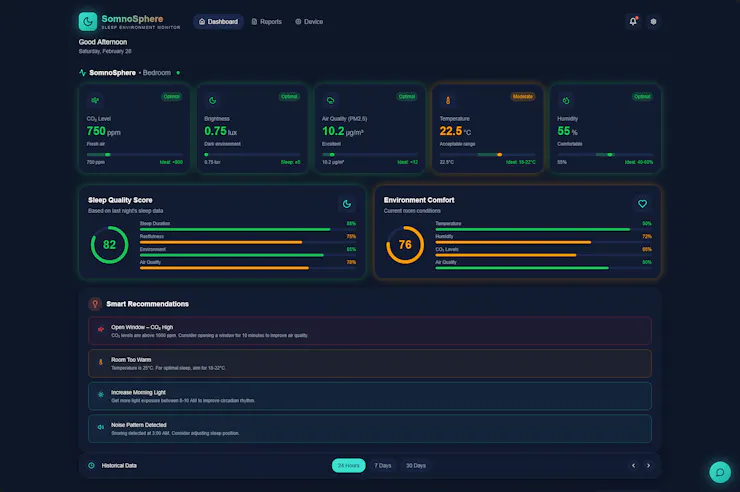Click the Historical Data clock icon

[91, 466]
